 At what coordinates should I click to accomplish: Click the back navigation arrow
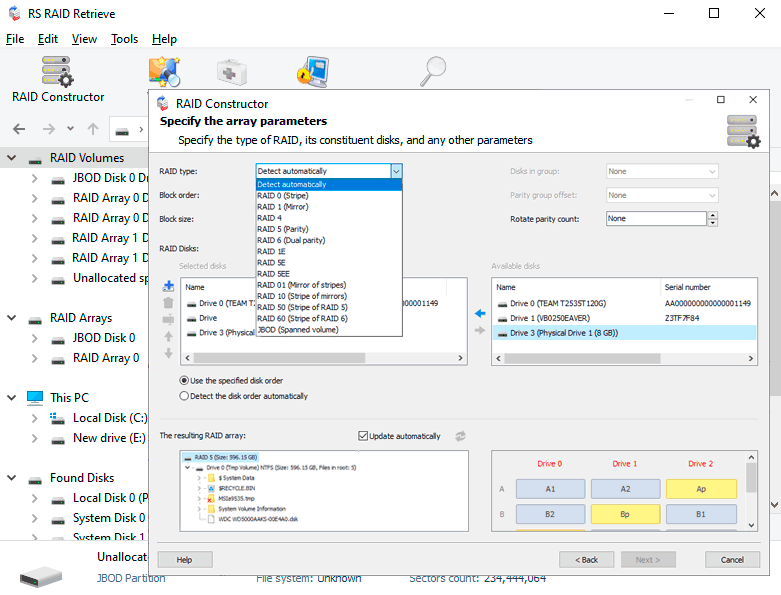click(x=19, y=129)
